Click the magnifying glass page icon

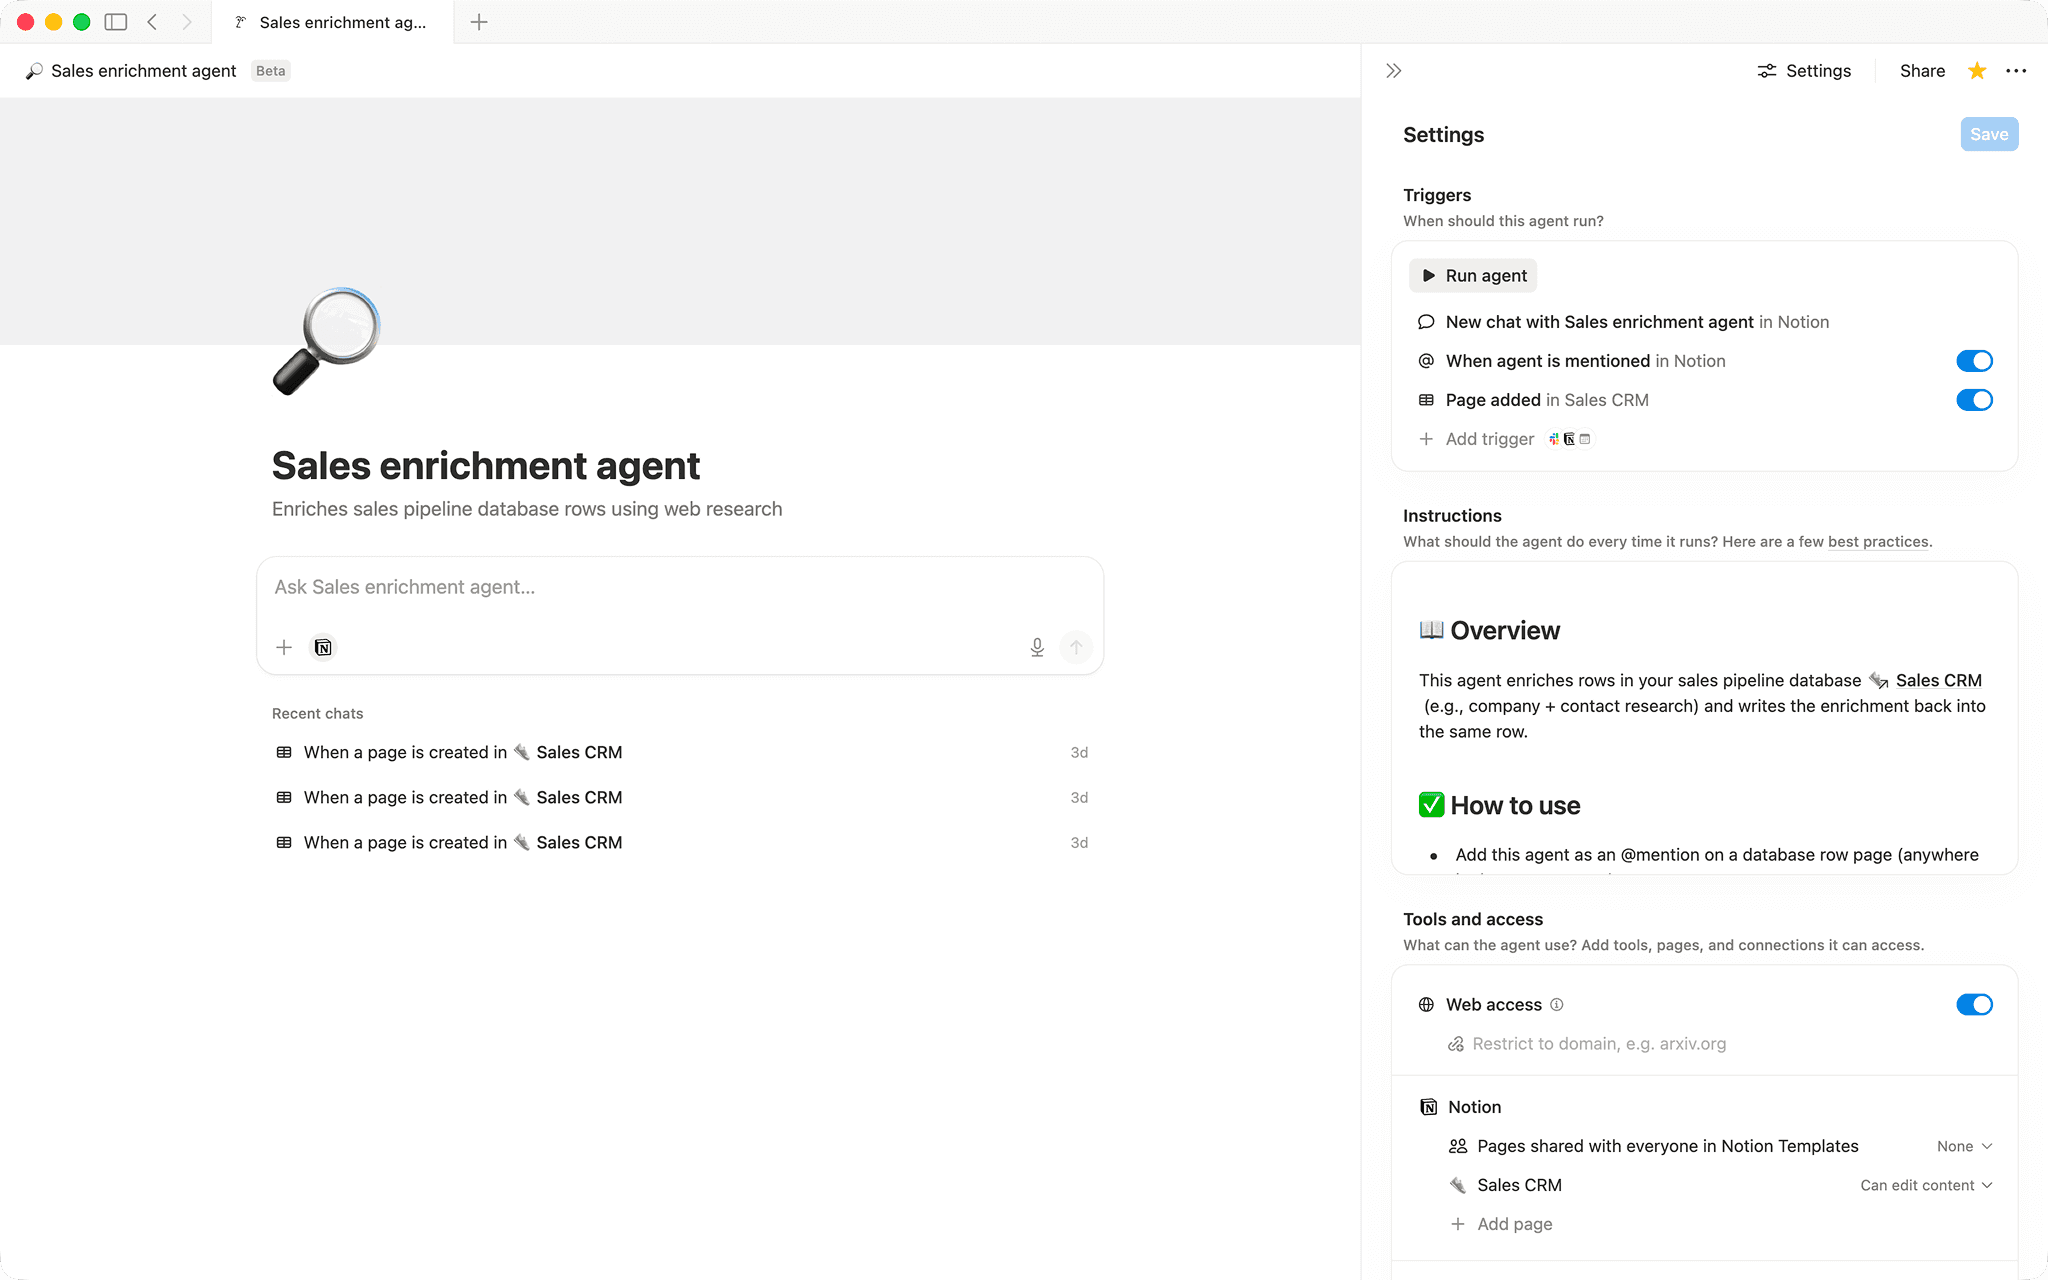326,342
